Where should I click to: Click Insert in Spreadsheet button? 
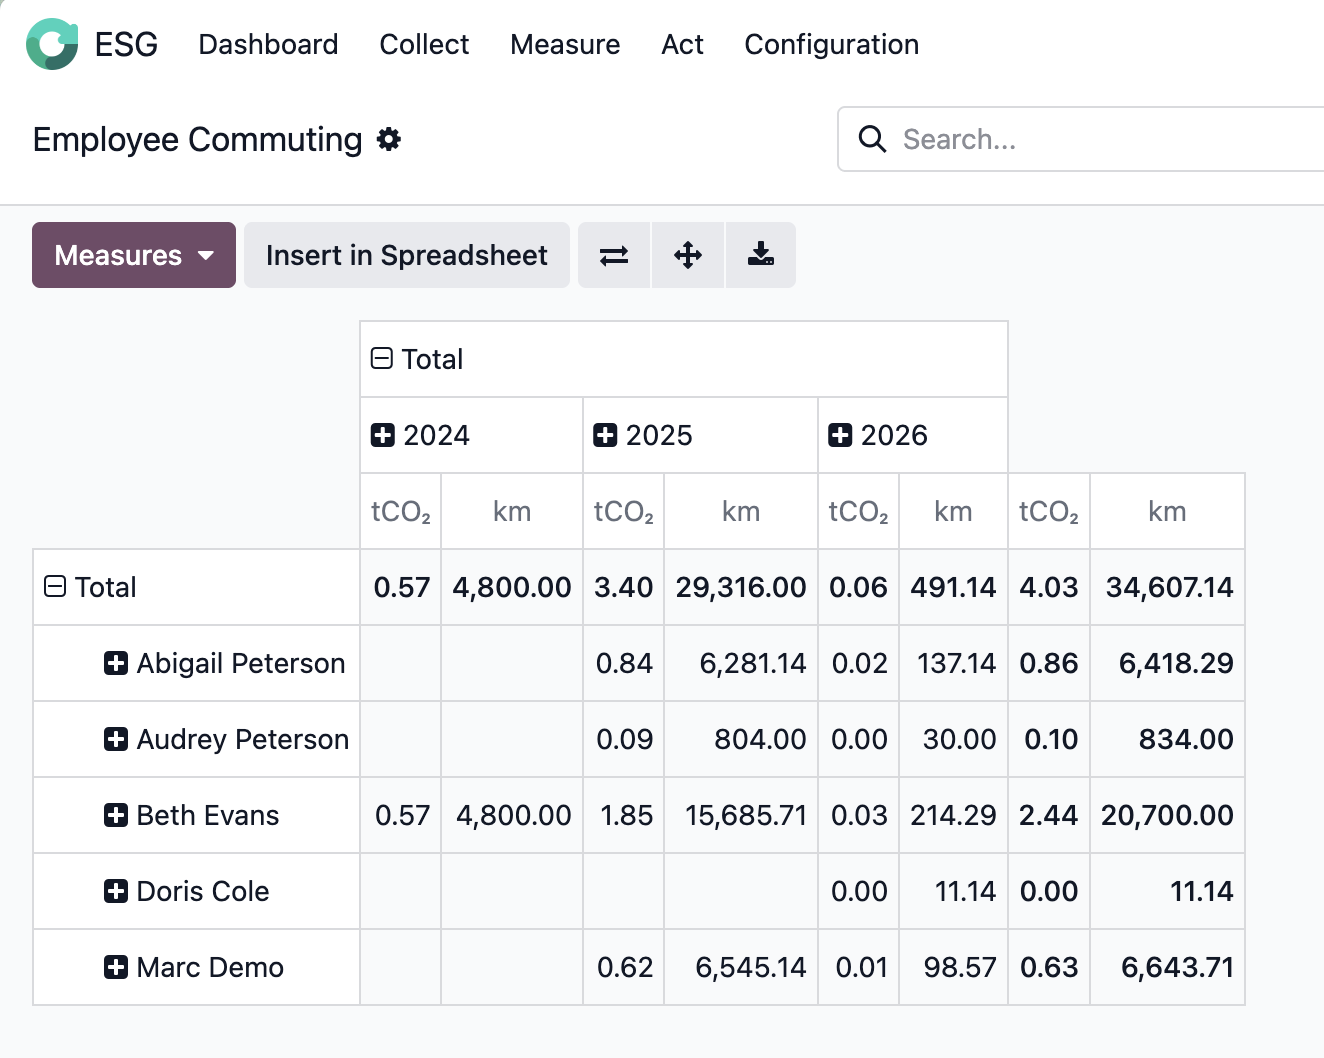406,255
